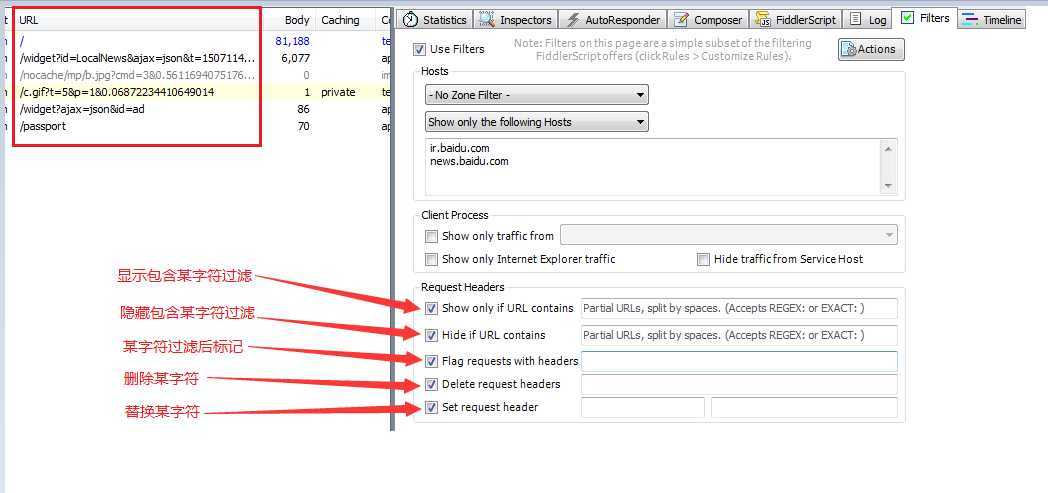Toggle Show only if URL contains checkbox
The image size is (1048, 493).
click(431, 309)
